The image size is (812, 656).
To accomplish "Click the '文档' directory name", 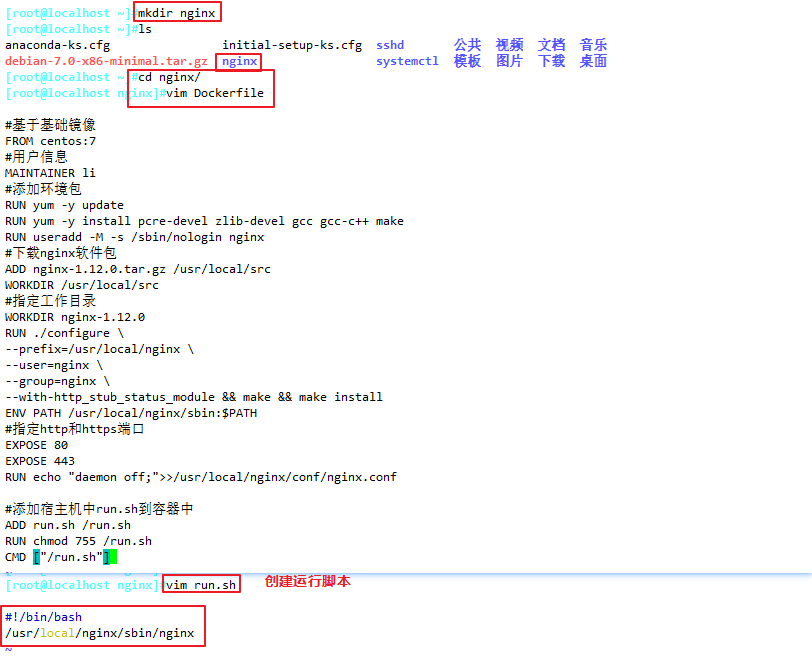I will [552, 45].
